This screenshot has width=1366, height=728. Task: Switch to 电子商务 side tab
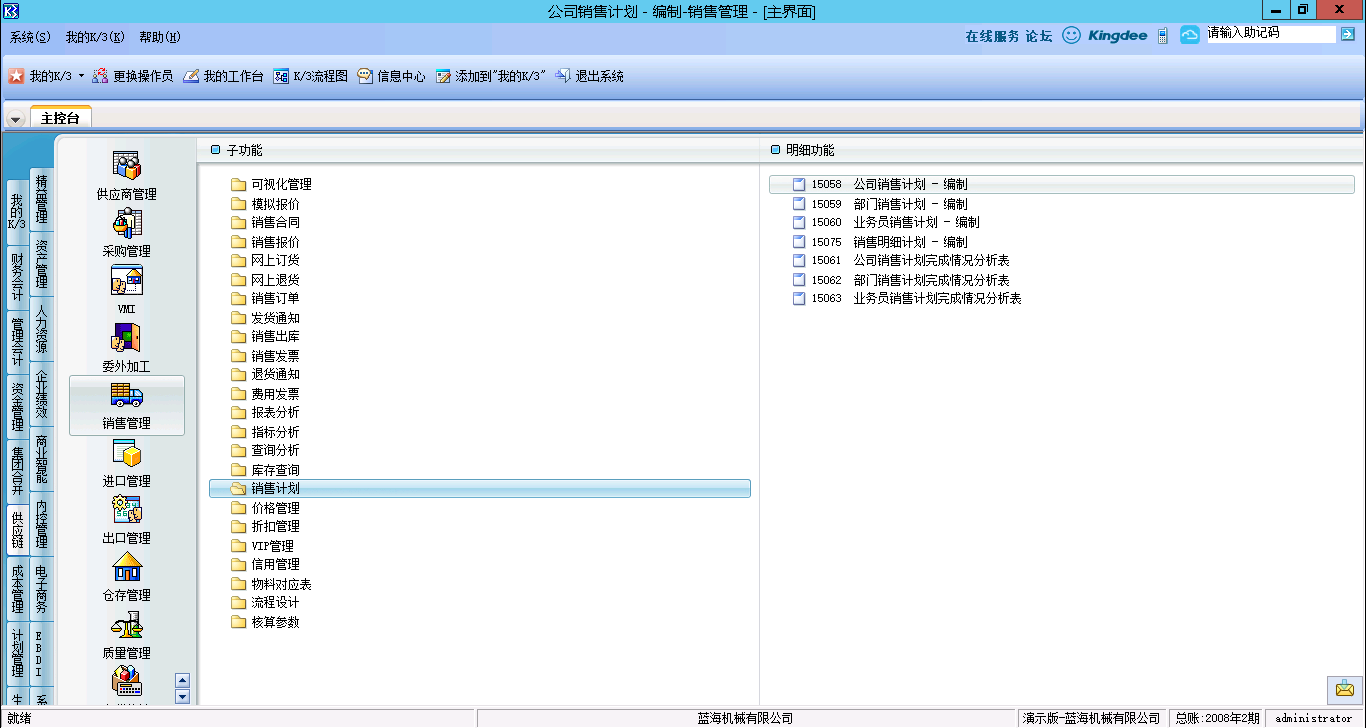(x=42, y=589)
